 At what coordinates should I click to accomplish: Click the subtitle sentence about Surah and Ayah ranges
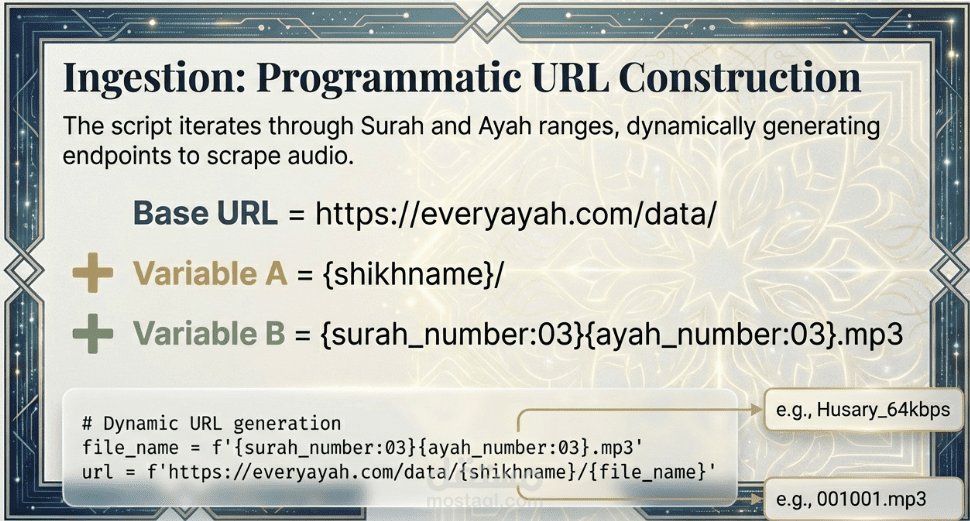click(x=471, y=140)
